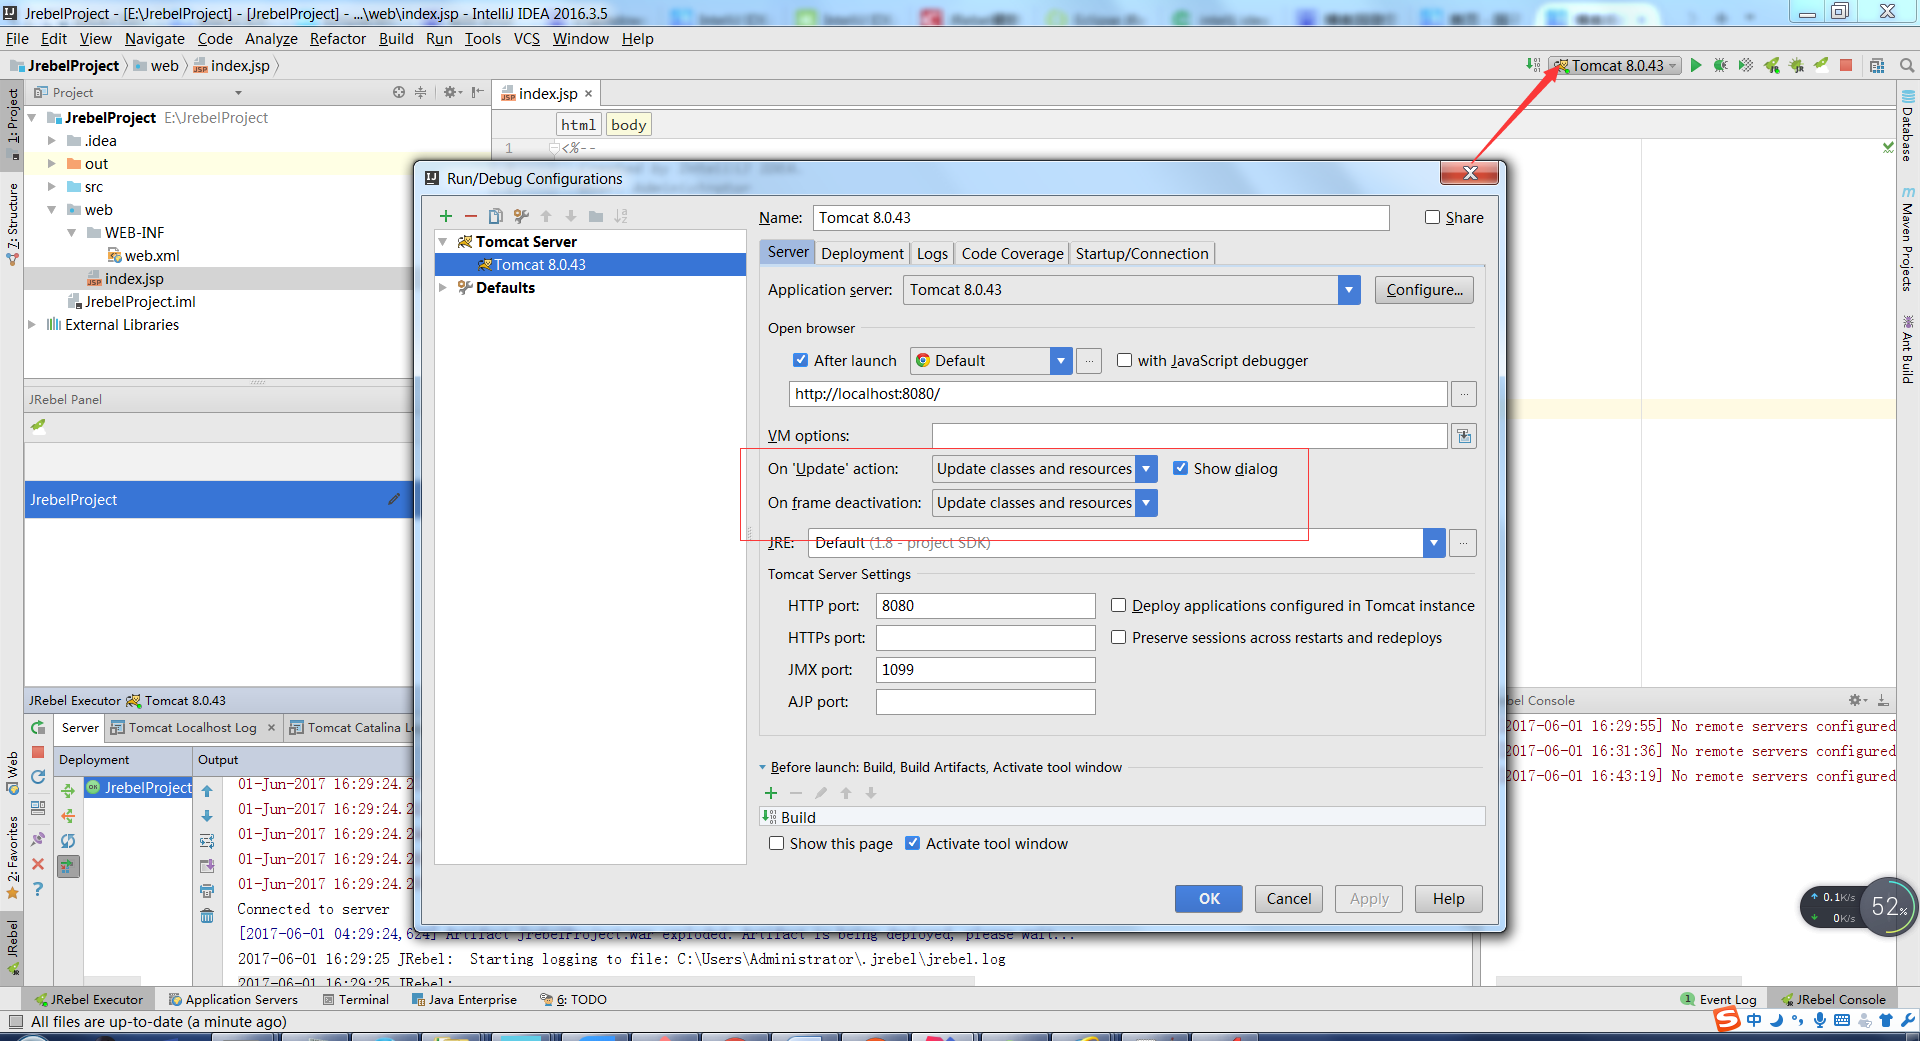1920x1041 pixels.
Task: Run with Coverage from the main toolbar
Action: (1746, 65)
